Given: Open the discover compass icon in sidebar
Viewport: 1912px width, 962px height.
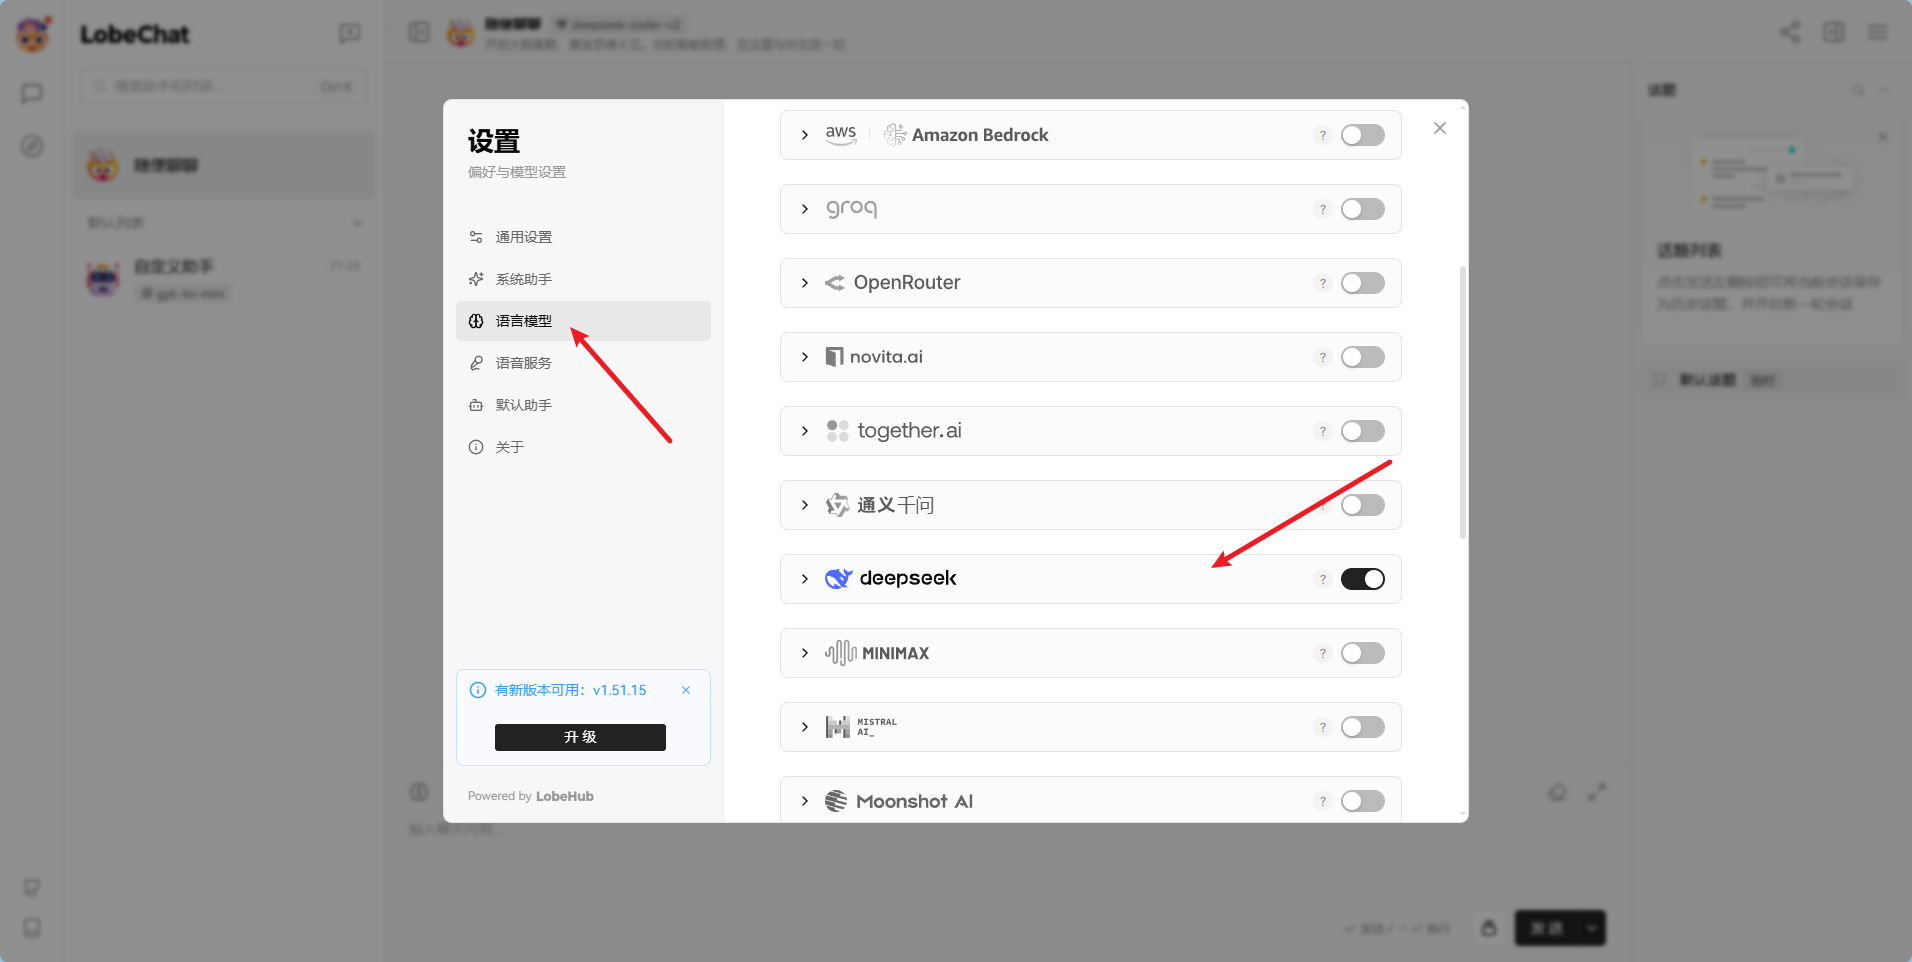Looking at the screenshot, I should [32, 146].
